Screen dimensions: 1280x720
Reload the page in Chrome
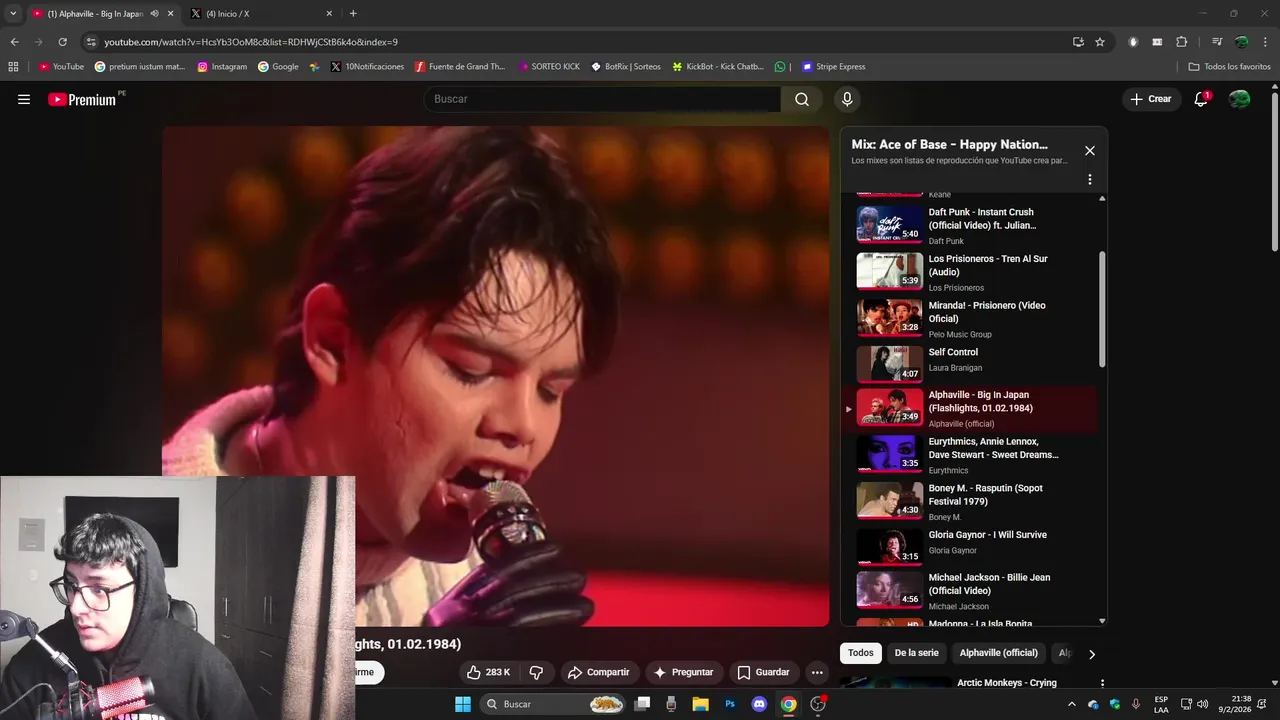pos(62,42)
